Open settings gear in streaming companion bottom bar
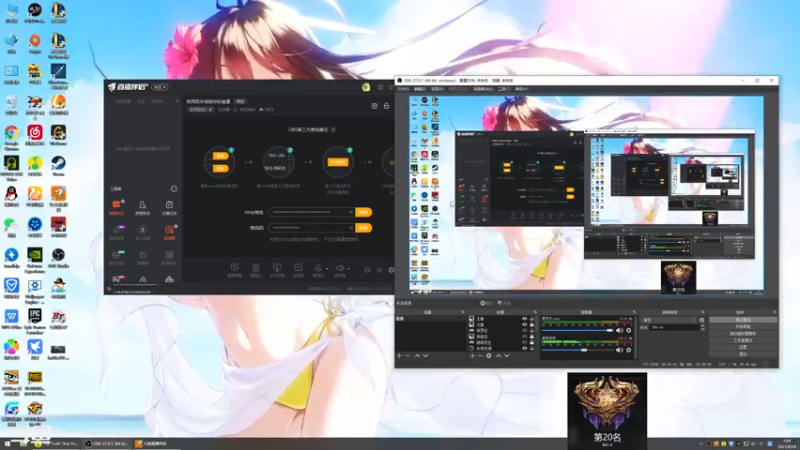The height and width of the screenshot is (450, 800). [391, 270]
